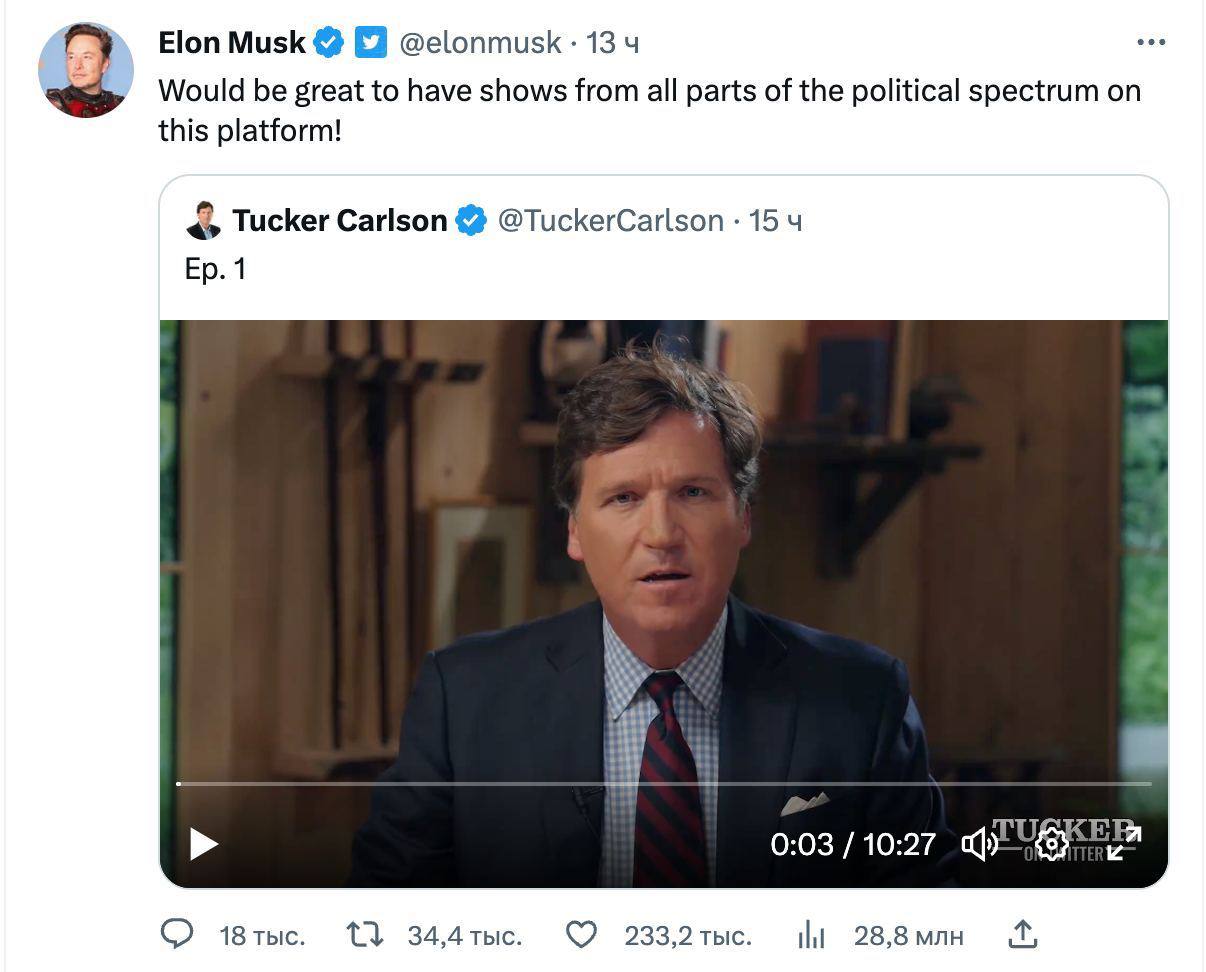This screenshot has height=972, width=1206.
Task: Click the share upload icon
Action: [1021, 935]
